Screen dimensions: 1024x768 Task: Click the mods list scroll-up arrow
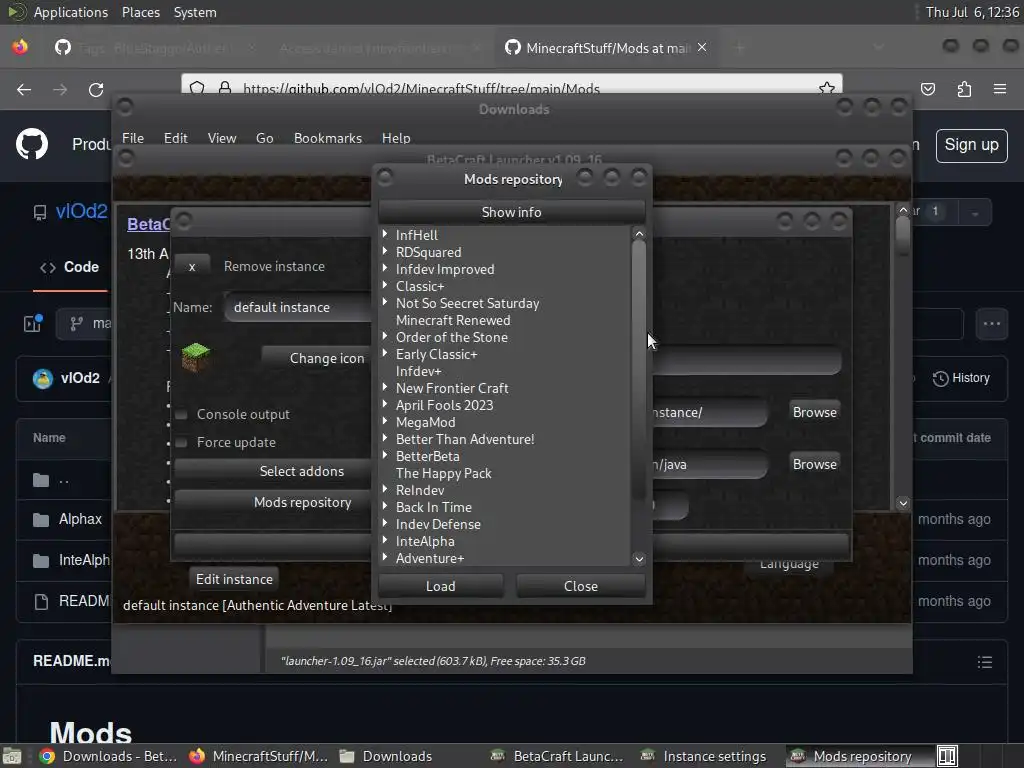pyautogui.click(x=639, y=233)
